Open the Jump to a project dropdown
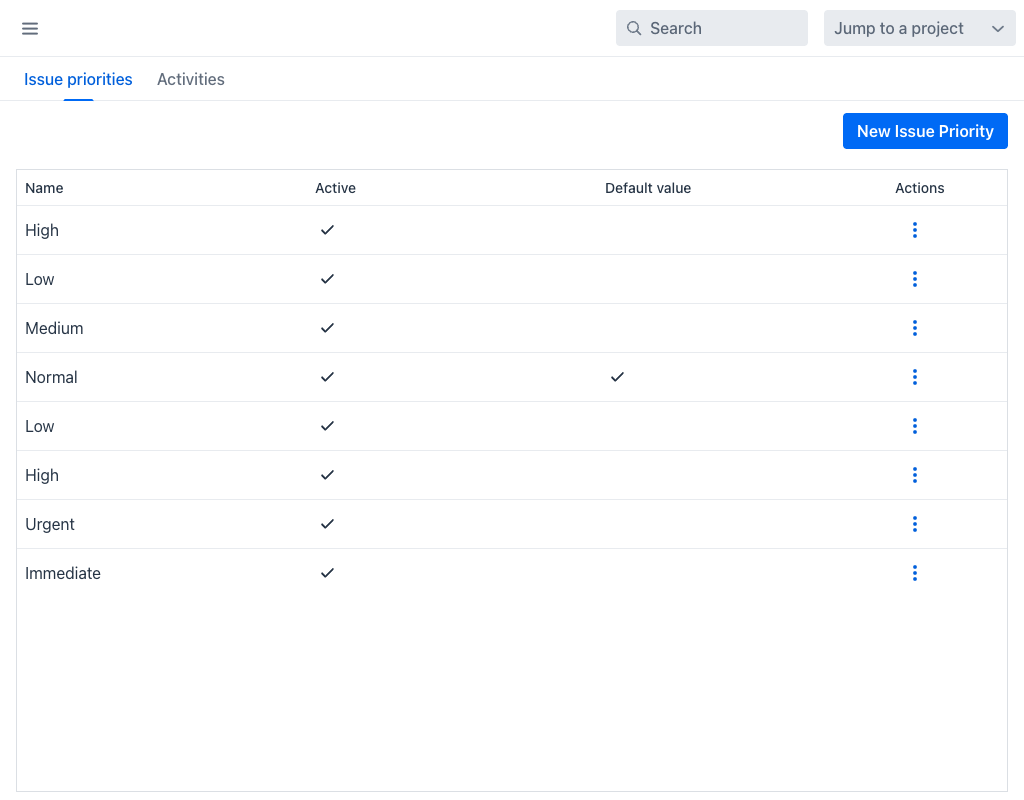This screenshot has width=1024, height=800. click(920, 28)
